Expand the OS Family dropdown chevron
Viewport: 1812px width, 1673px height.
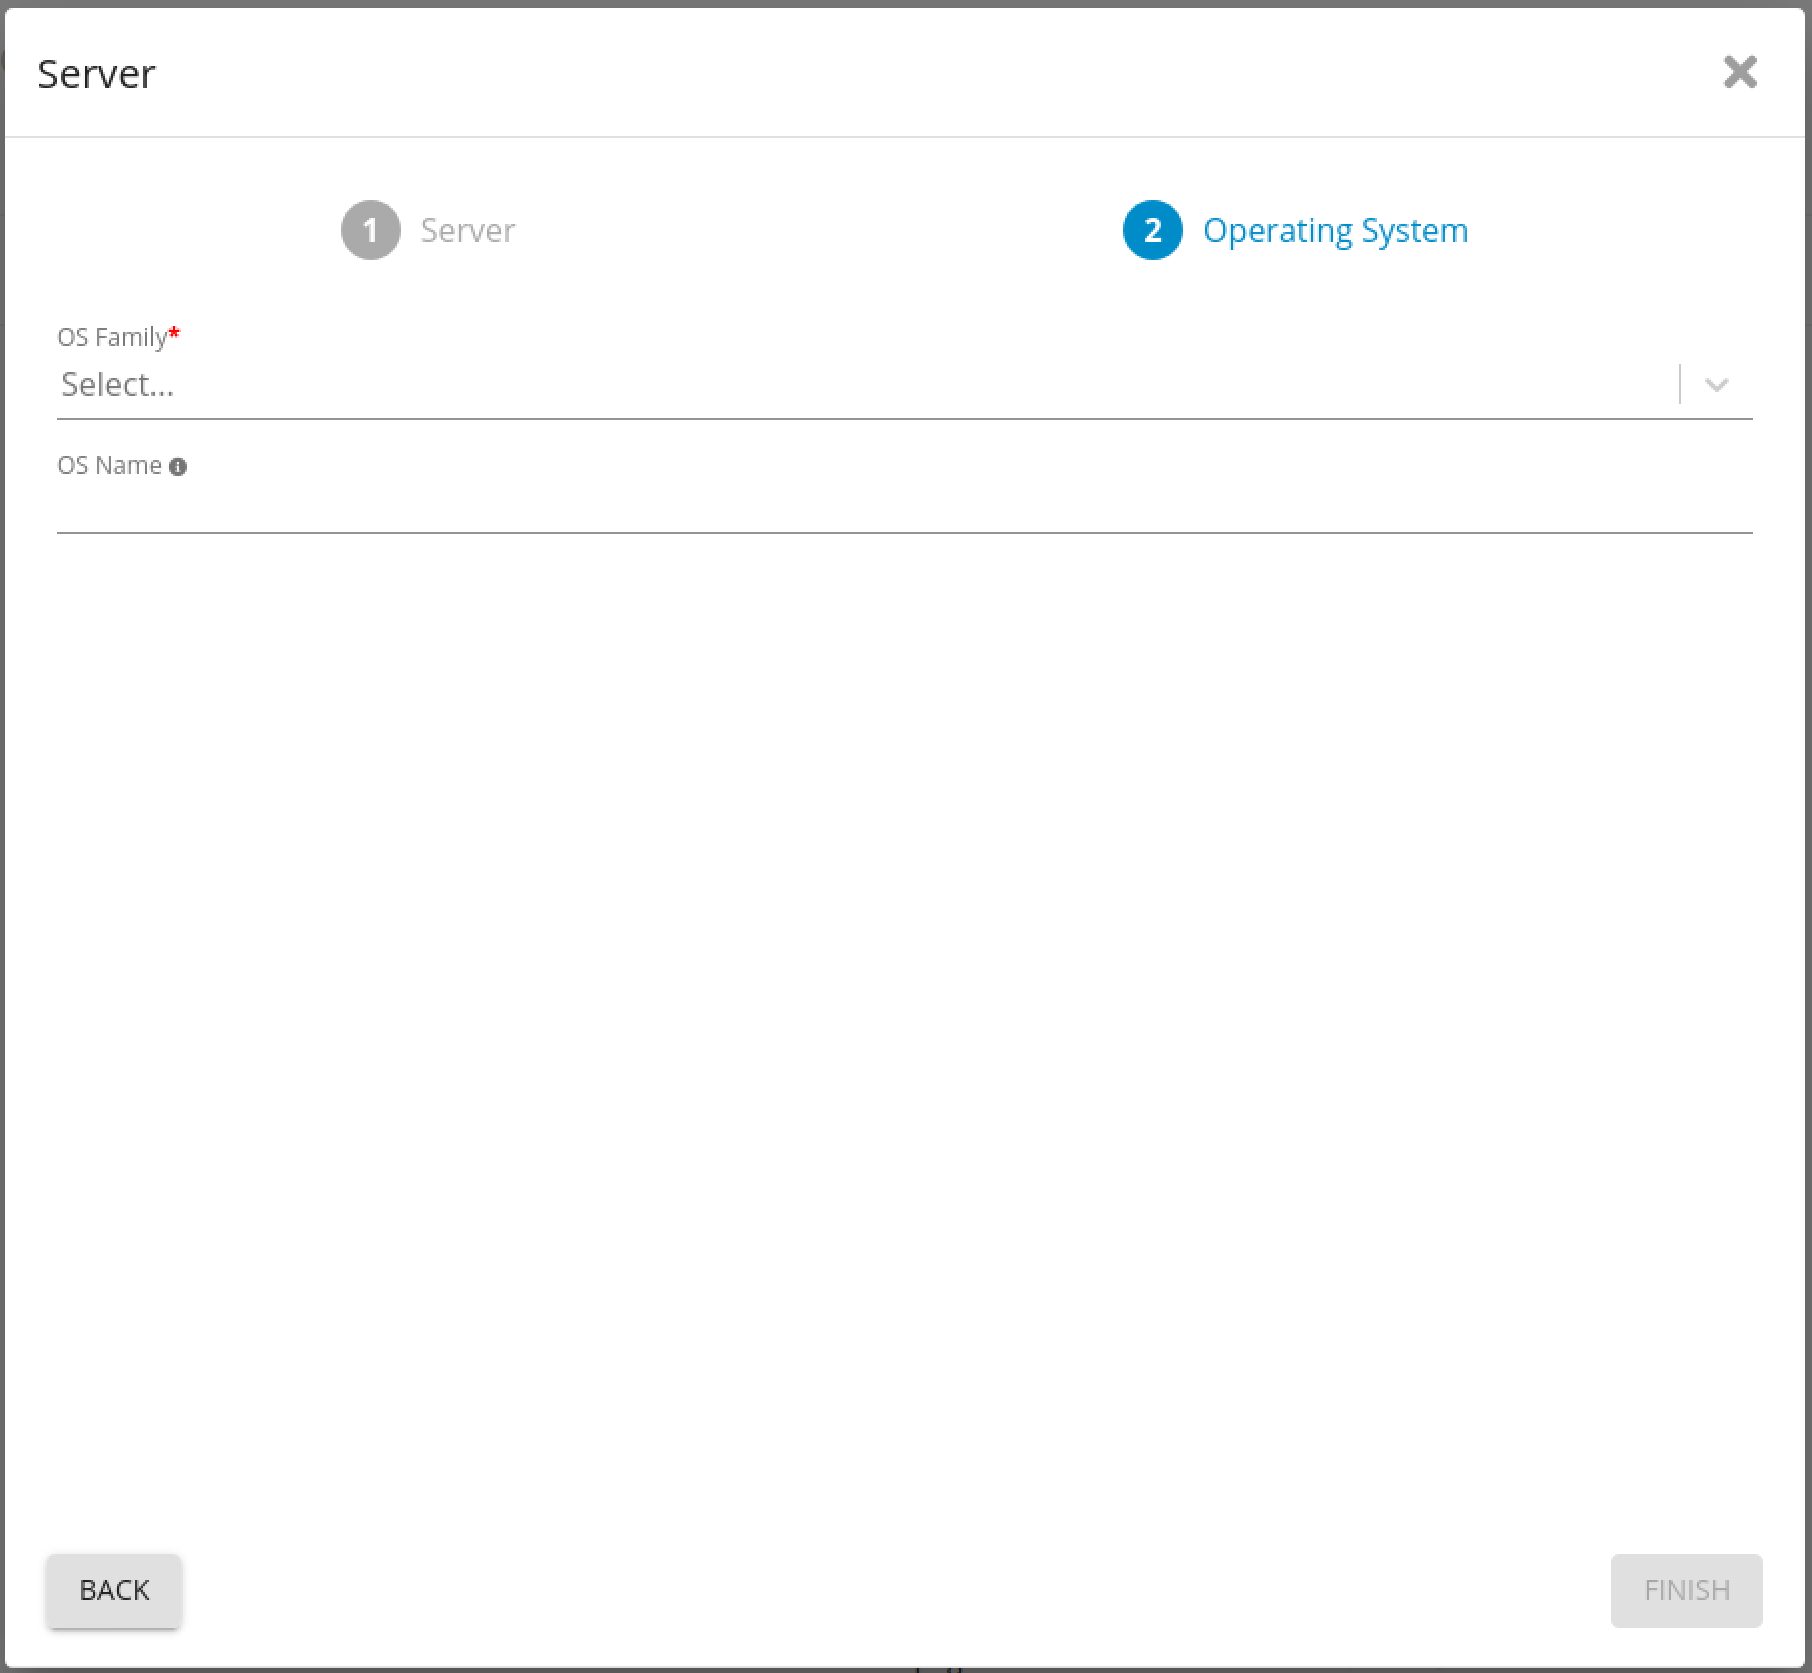[1717, 385]
